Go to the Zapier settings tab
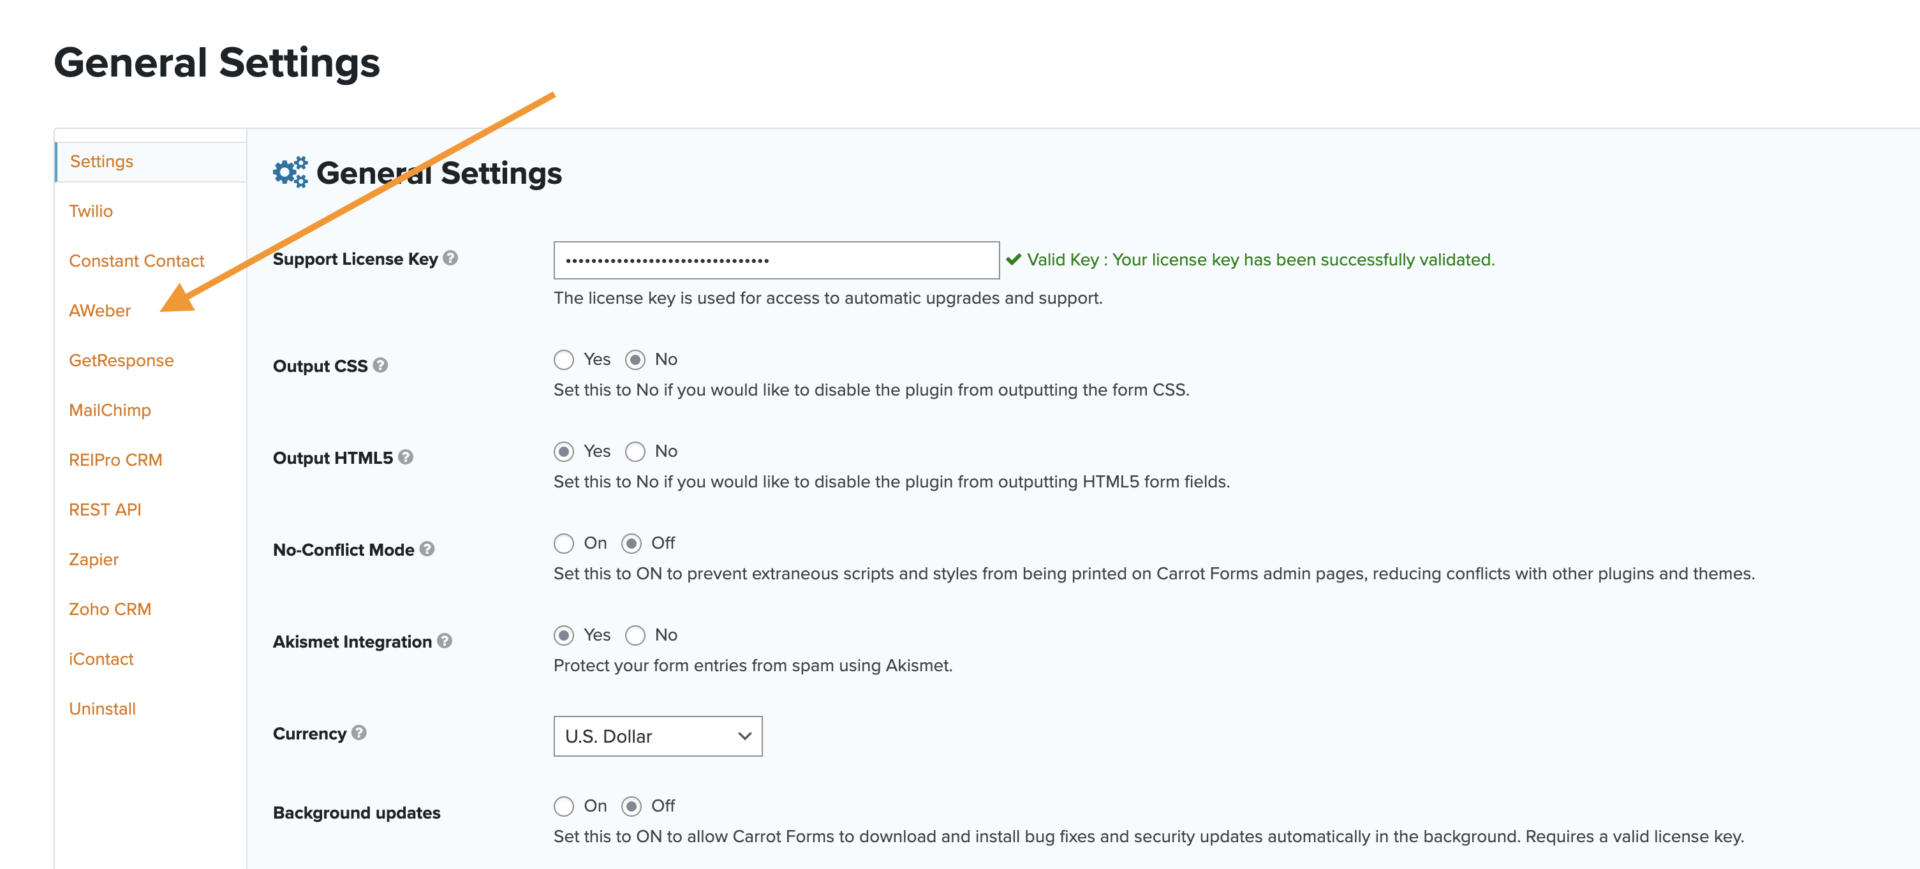Viewport: 1920px width, 869px height. [94, 560]
